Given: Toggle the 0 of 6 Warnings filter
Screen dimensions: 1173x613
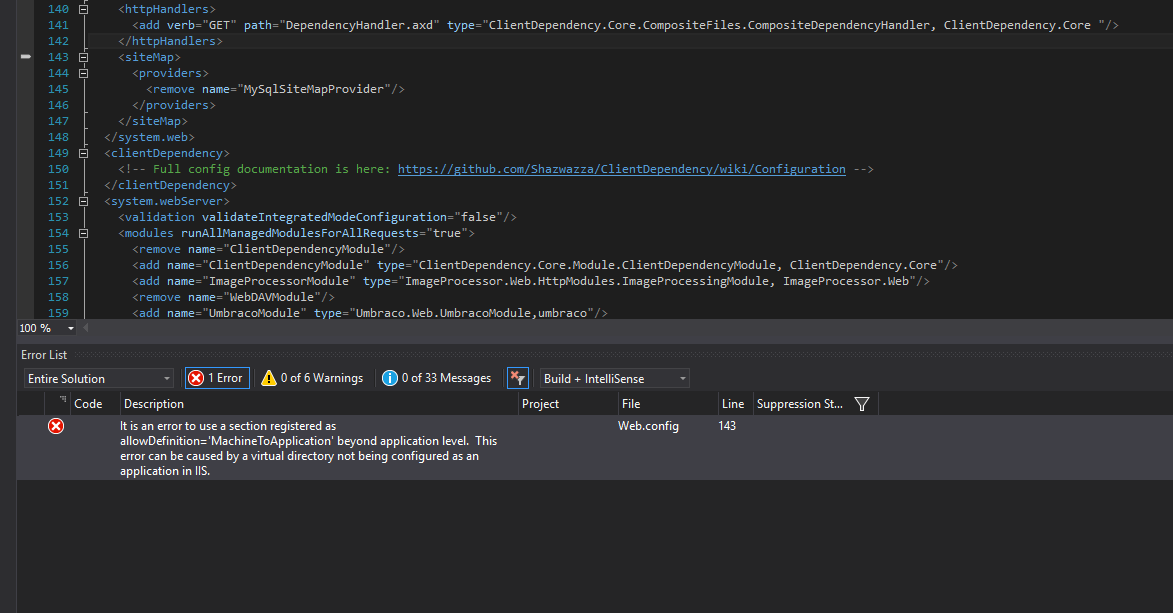Looking at the screenshot, I should [312, 378].
